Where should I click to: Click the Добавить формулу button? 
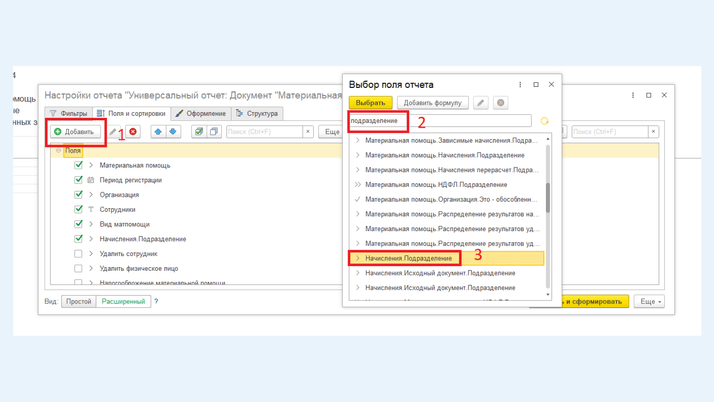[432, 103]
